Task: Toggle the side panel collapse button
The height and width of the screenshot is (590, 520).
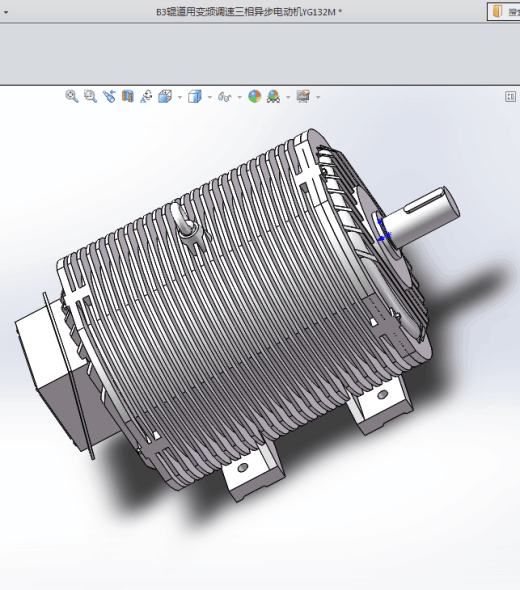Action: (x=510, y=97)
